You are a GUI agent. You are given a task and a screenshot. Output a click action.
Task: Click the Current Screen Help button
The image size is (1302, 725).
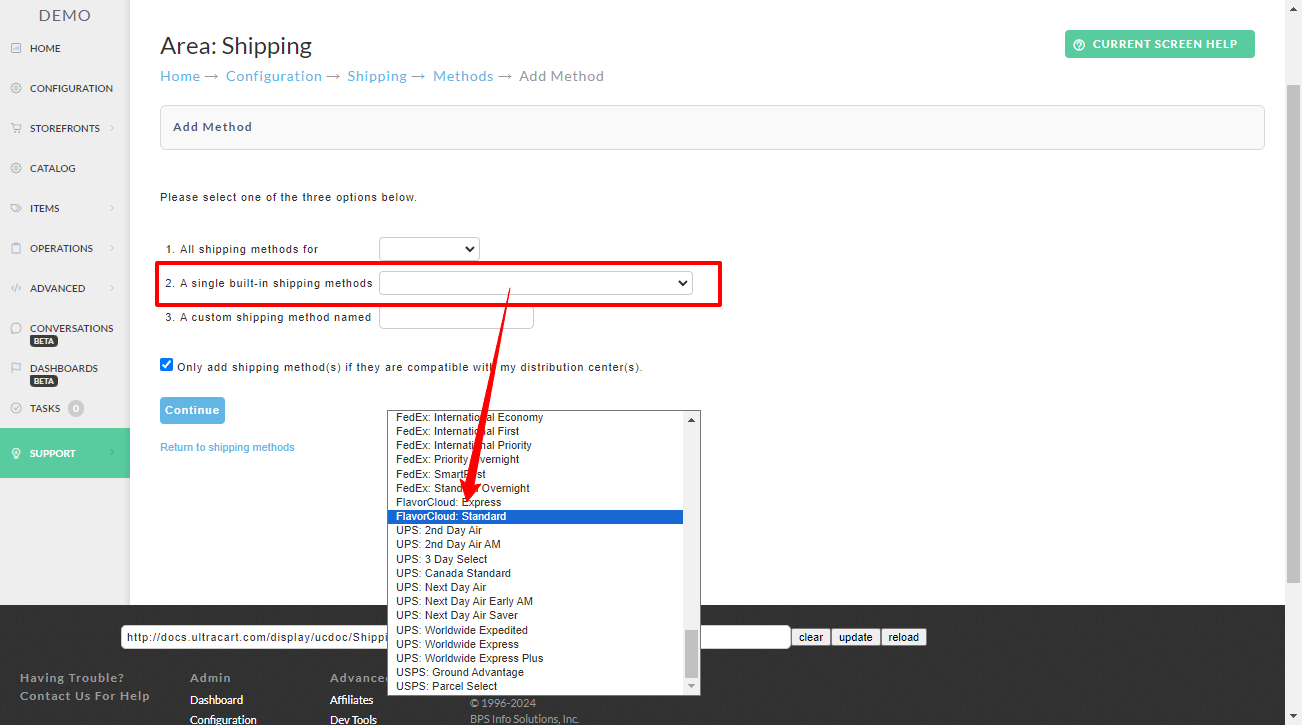pyautogui.click(x=1159, y=44)
